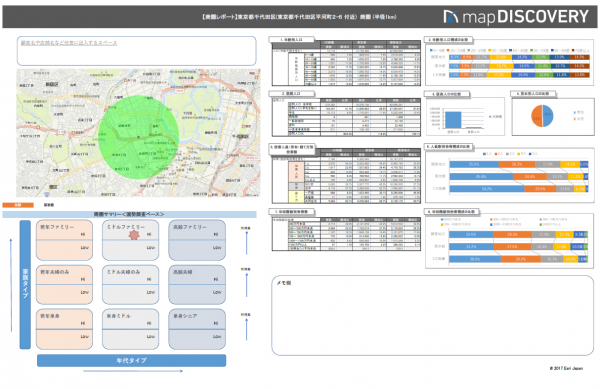Click the green trade-area circle on the map
The height and width of the screenshot is (389, 600).
[139, 137]
